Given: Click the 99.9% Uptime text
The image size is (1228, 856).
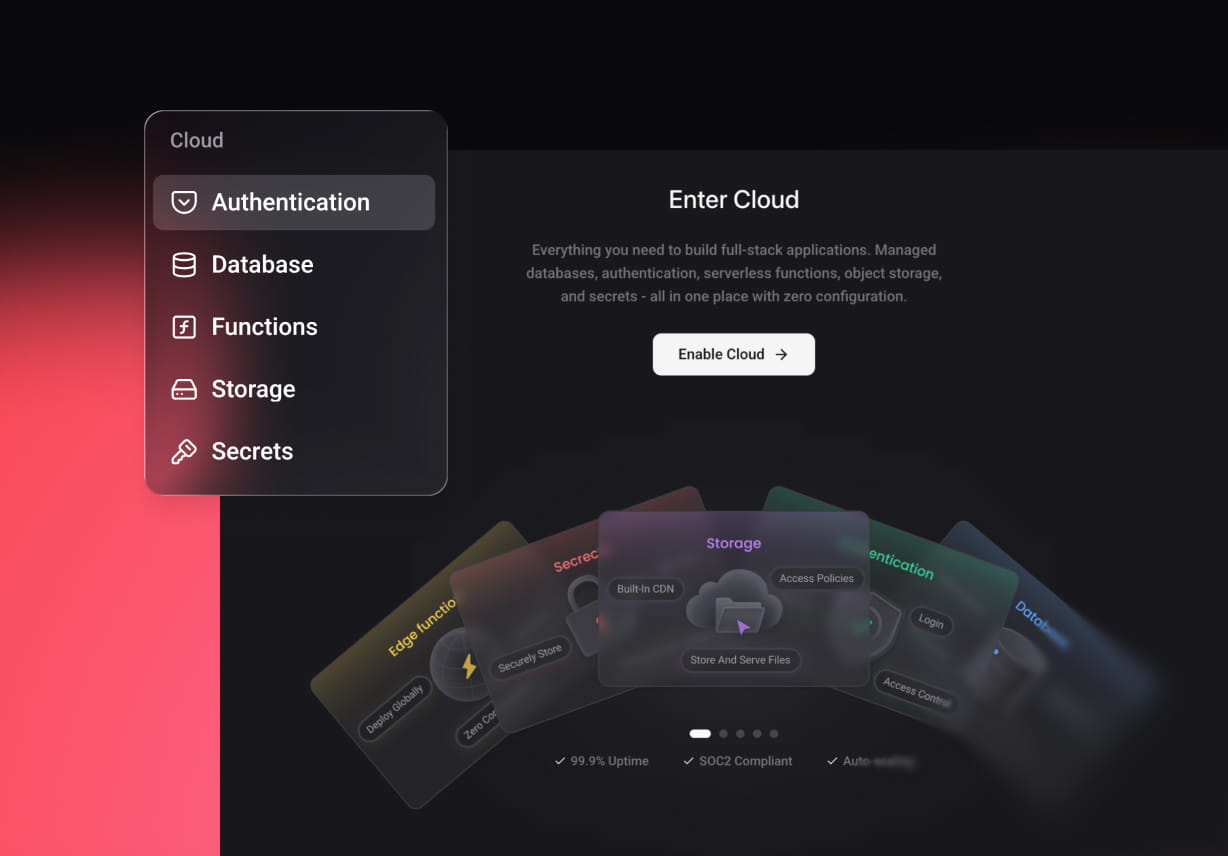Looking at the screenshot, I should 610,761.
